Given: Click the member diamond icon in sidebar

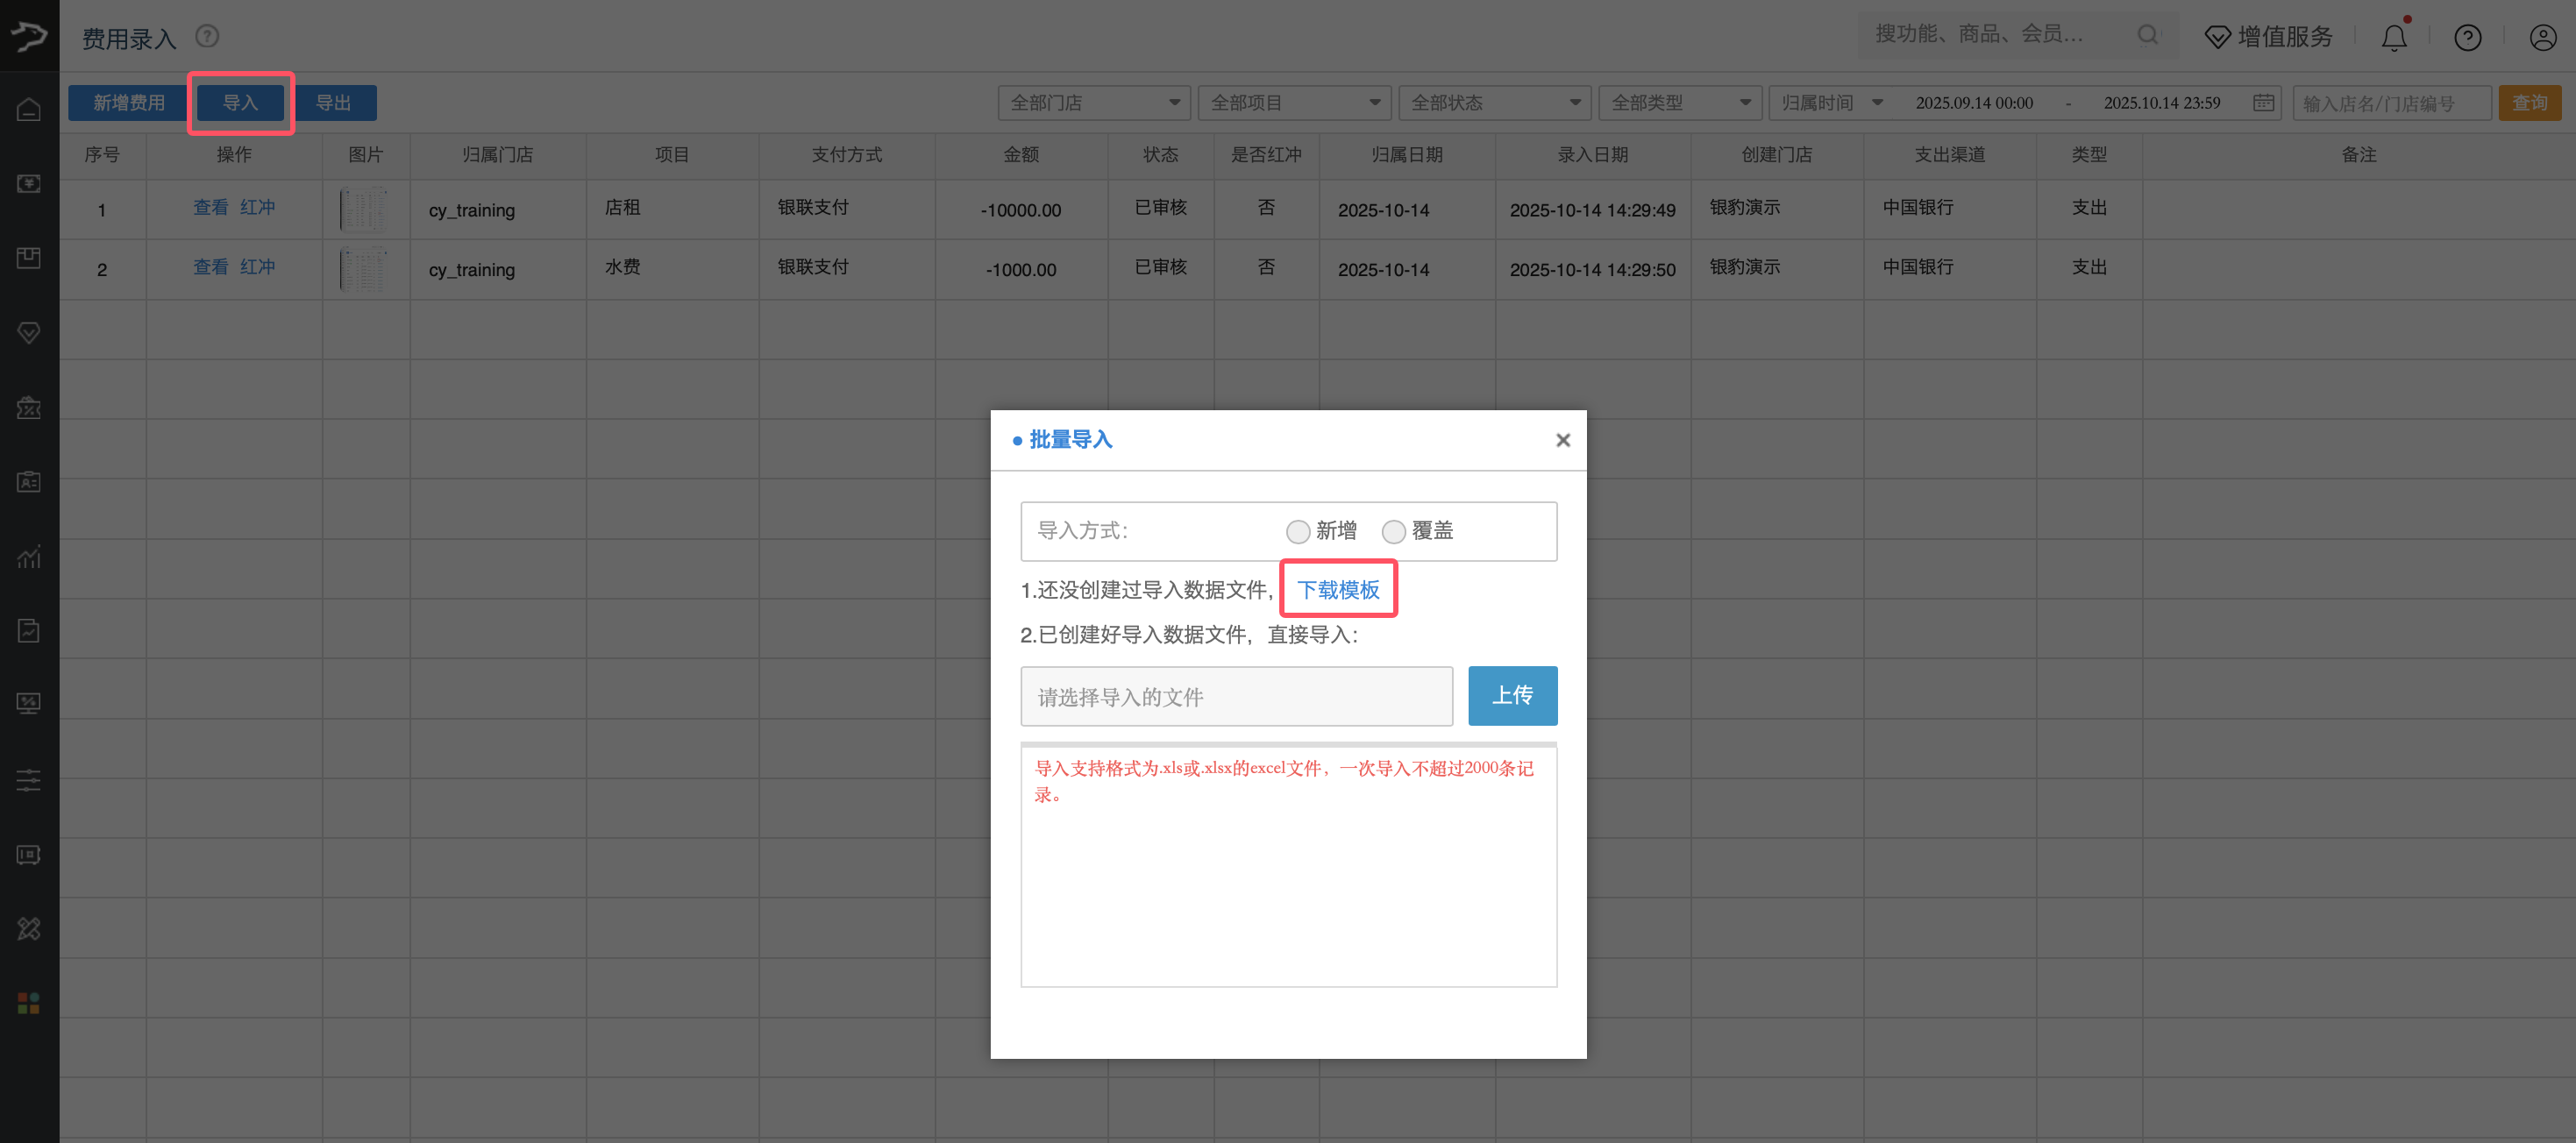Looking at the screenshot, I should pyautogui.click(x=28, y=333).
